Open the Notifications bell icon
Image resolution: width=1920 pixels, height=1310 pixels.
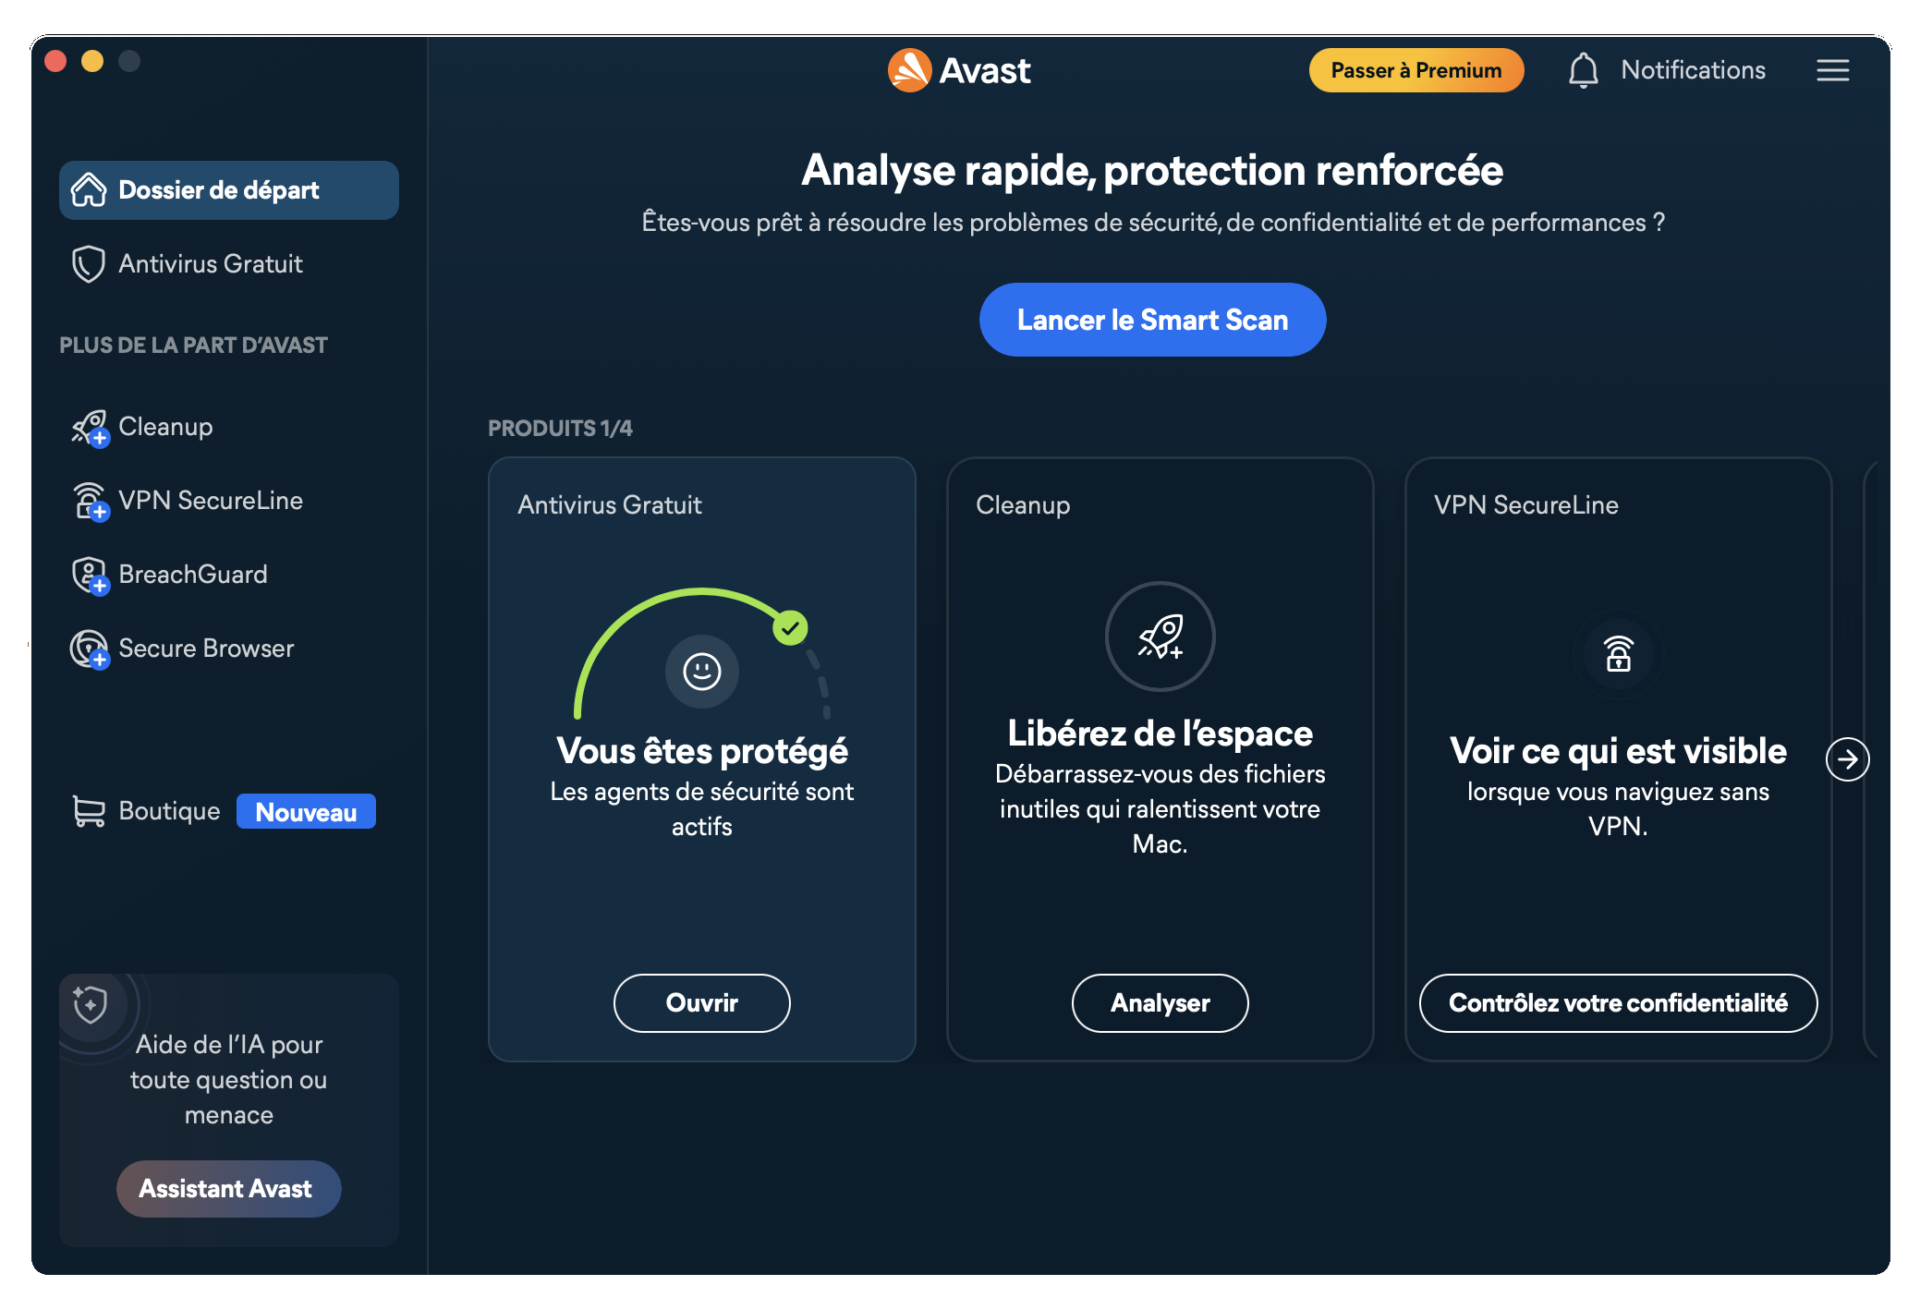(1583, 70)
